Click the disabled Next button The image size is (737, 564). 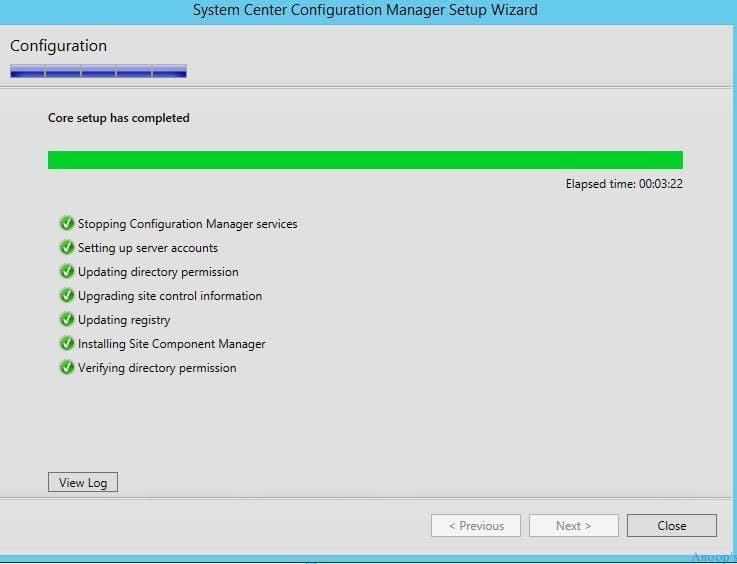click(x=573, y=525)
